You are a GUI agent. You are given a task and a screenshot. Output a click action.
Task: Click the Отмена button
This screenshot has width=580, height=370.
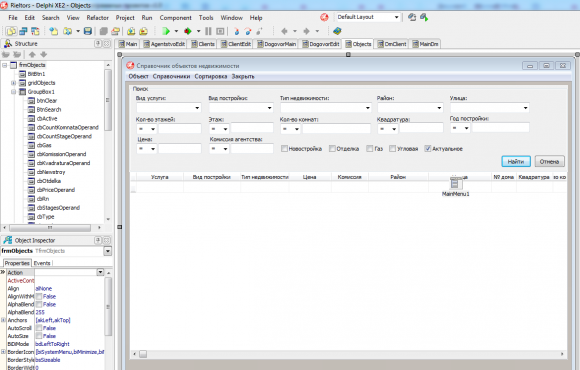tap(549, 161)
